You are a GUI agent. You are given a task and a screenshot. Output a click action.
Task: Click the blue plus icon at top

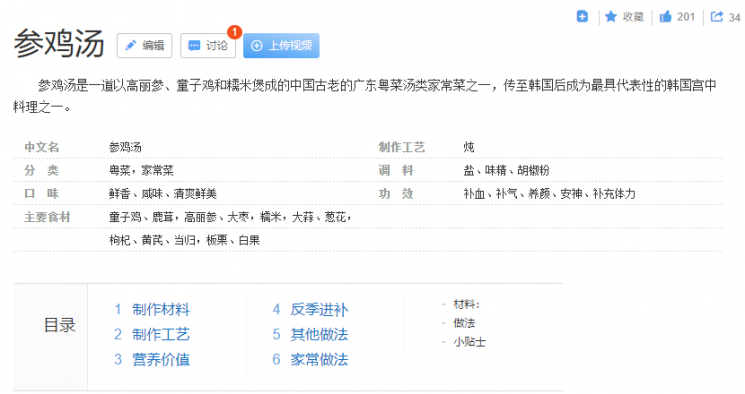582,17
